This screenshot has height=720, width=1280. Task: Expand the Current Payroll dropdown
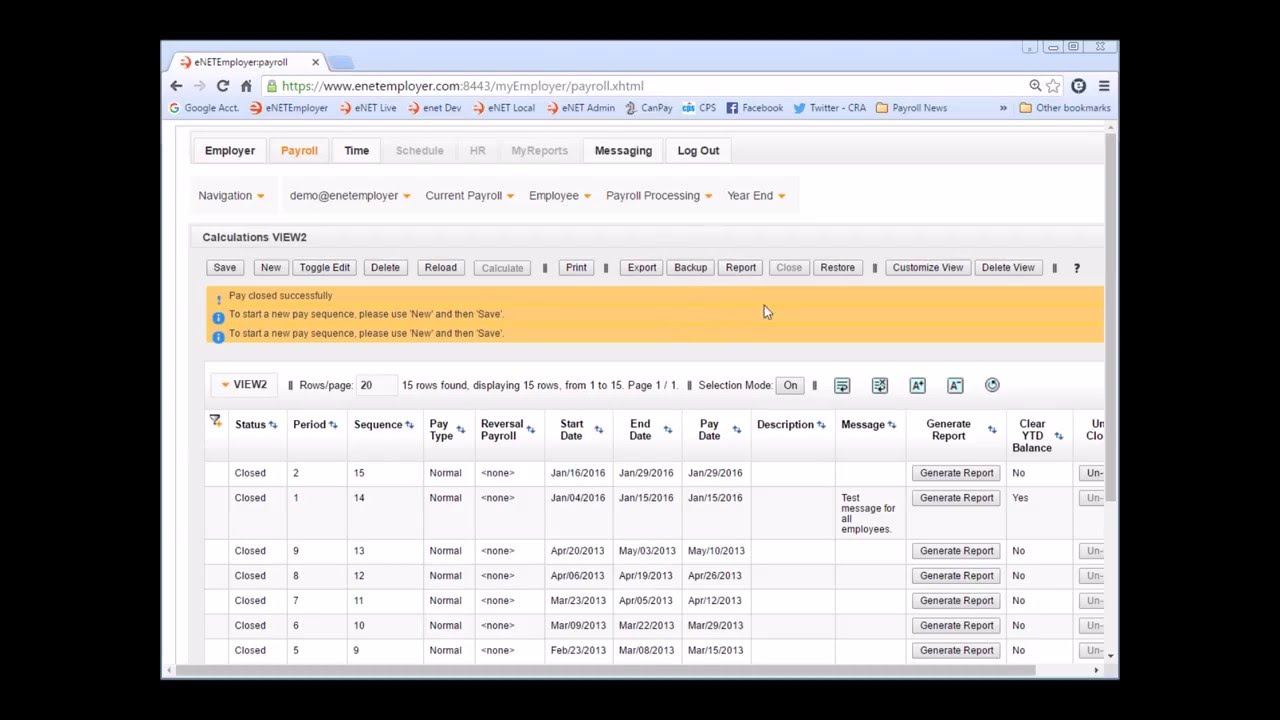point(469,196)
